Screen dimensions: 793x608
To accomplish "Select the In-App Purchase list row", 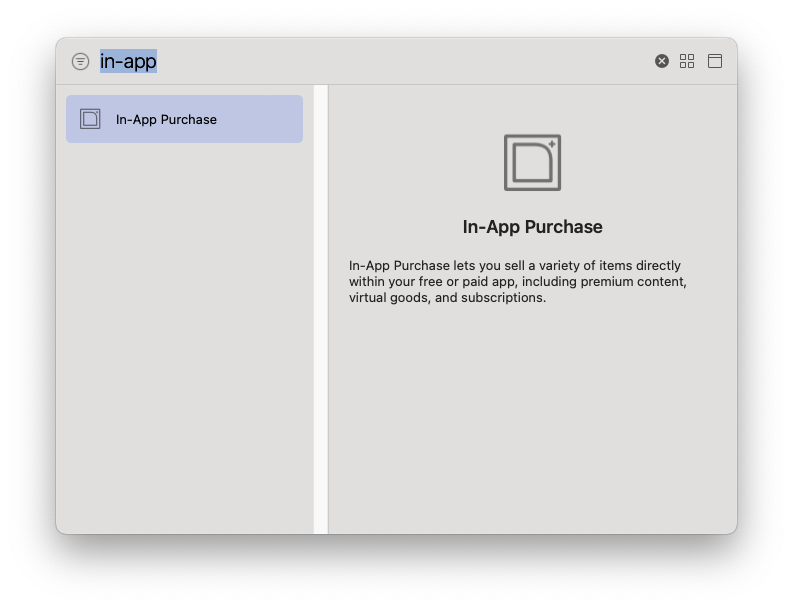I will (185, 119).
